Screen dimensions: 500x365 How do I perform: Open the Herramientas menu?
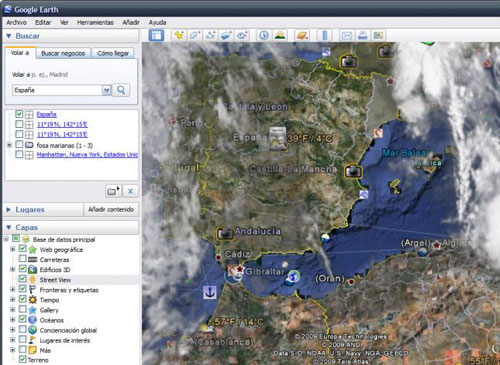(95, 22)
